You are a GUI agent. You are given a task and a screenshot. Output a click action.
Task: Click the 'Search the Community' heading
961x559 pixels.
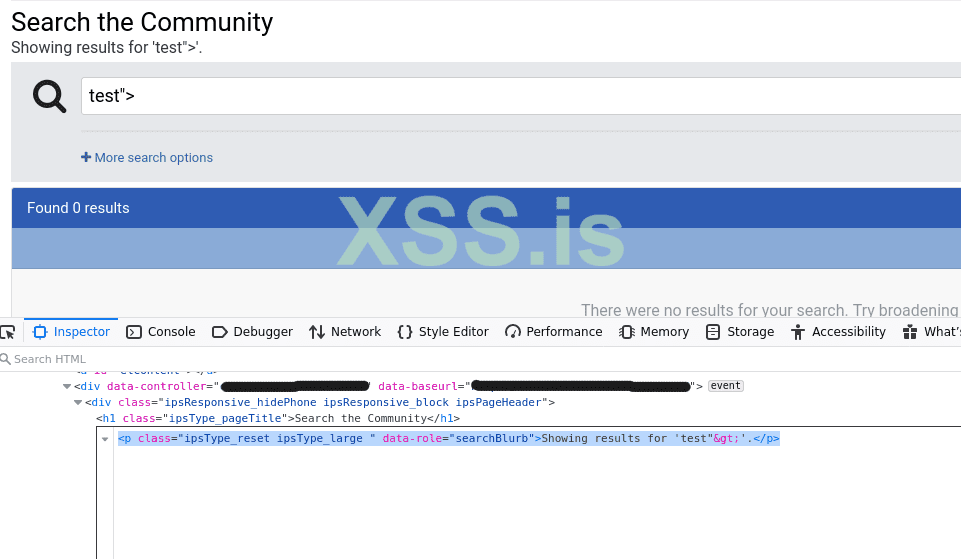click(x=142, y=22)
